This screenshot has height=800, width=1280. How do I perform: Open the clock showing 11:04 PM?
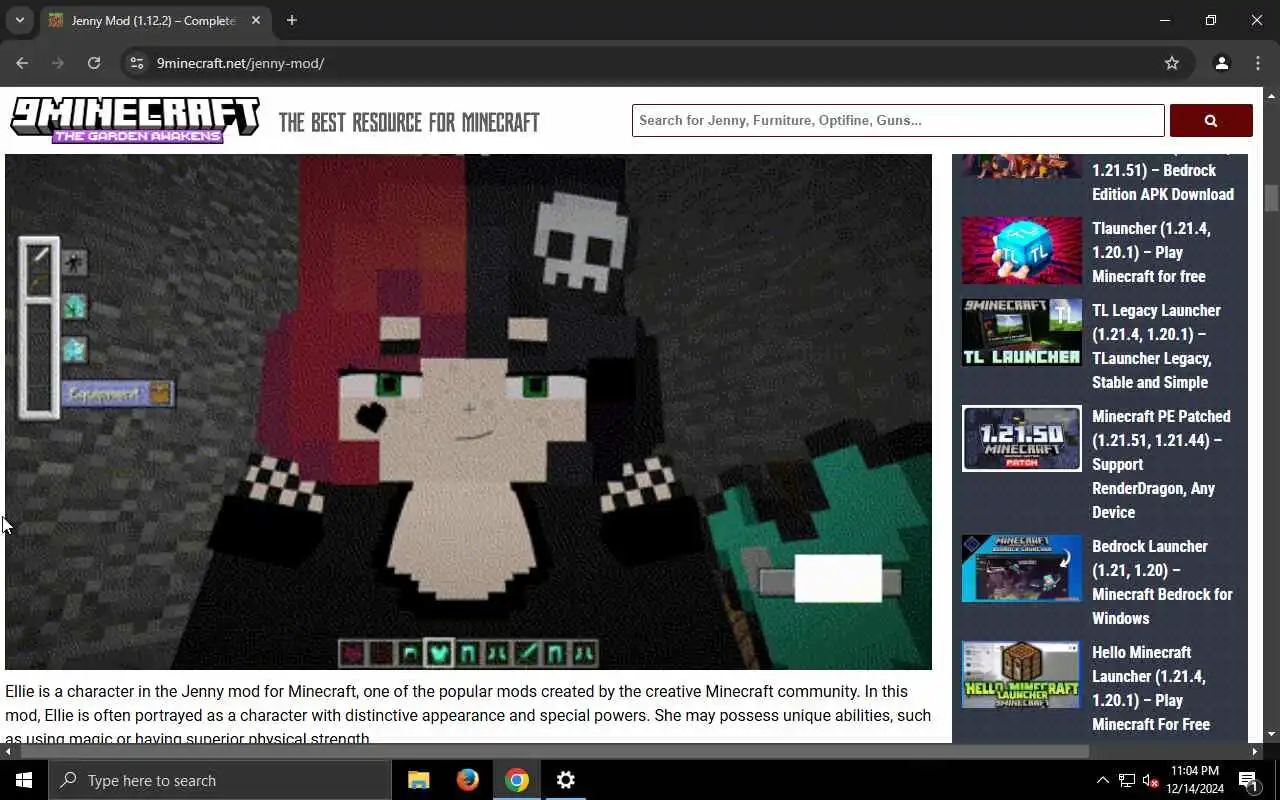click(1194, 780)
